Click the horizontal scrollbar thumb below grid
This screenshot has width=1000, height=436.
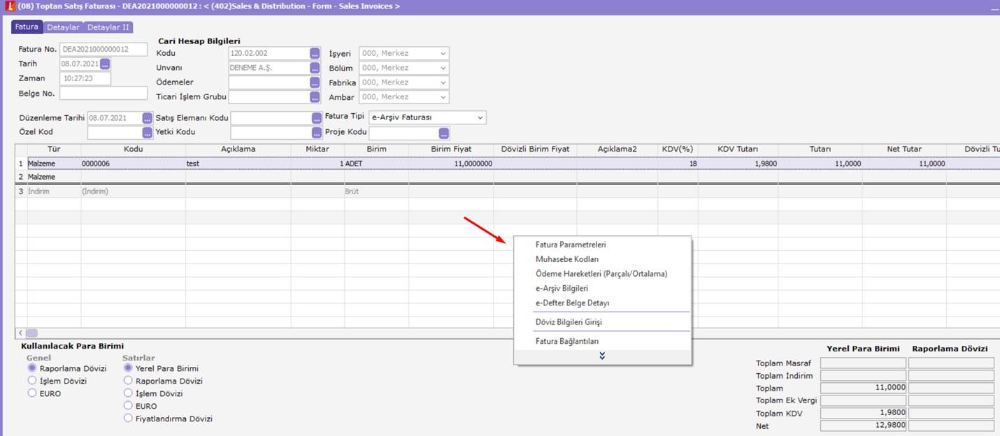point(31,333)
